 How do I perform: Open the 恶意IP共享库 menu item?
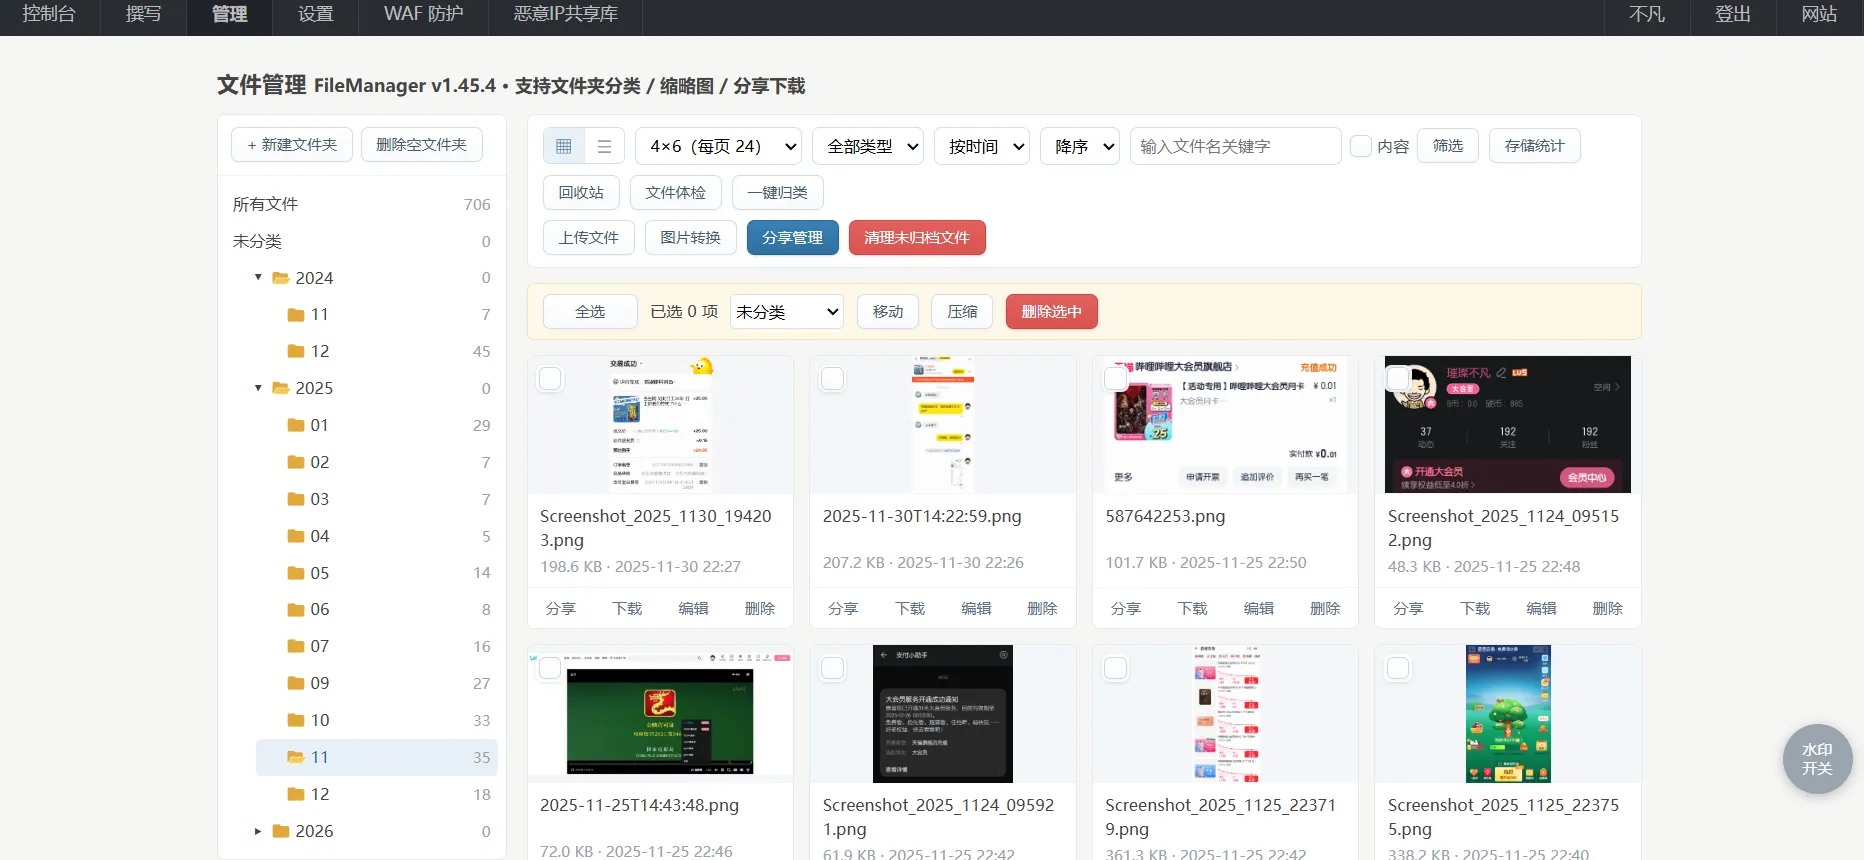(x=566, y=14)
